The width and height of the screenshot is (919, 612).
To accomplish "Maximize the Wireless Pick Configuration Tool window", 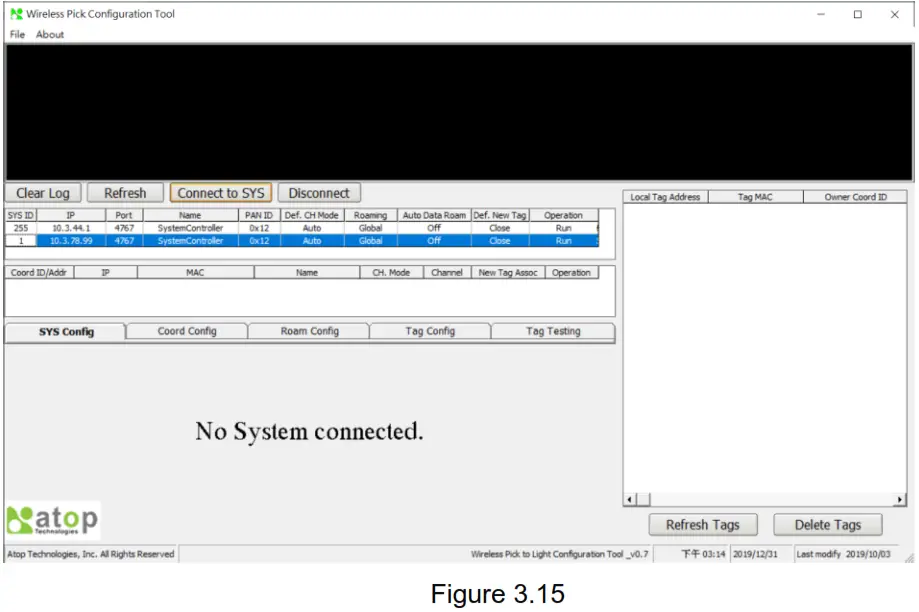I will click(857, 14).
